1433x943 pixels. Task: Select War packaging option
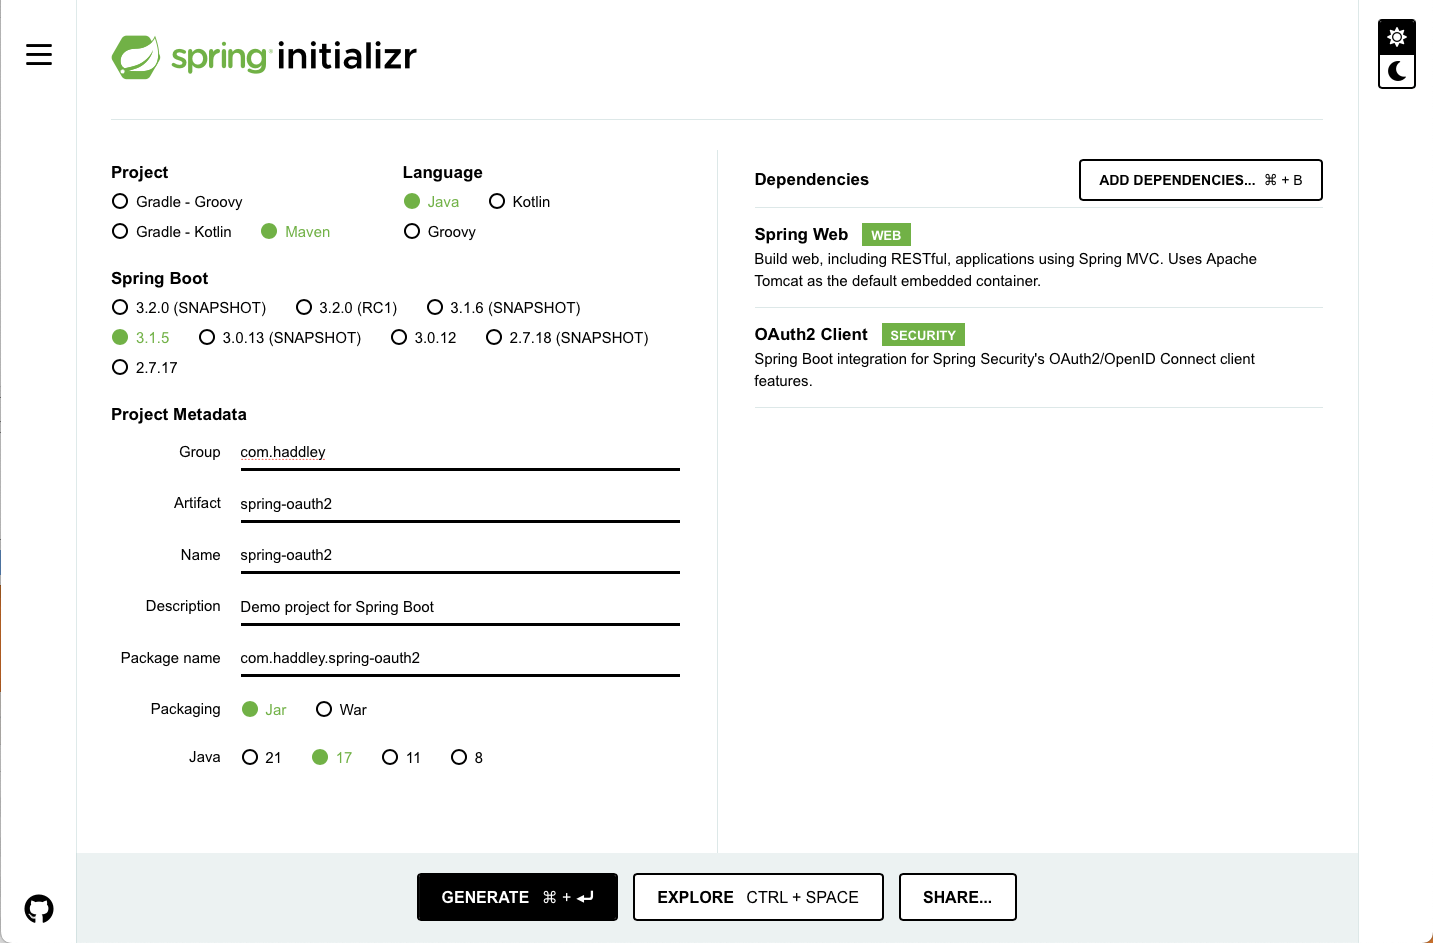(x=324, y=710)
